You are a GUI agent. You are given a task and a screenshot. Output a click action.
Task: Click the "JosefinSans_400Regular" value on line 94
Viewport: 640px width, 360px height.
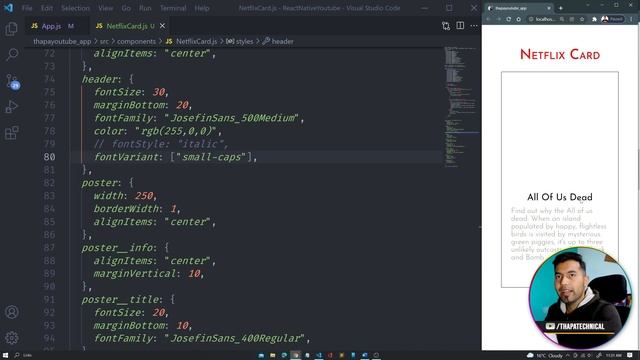(x=234, y=338)
